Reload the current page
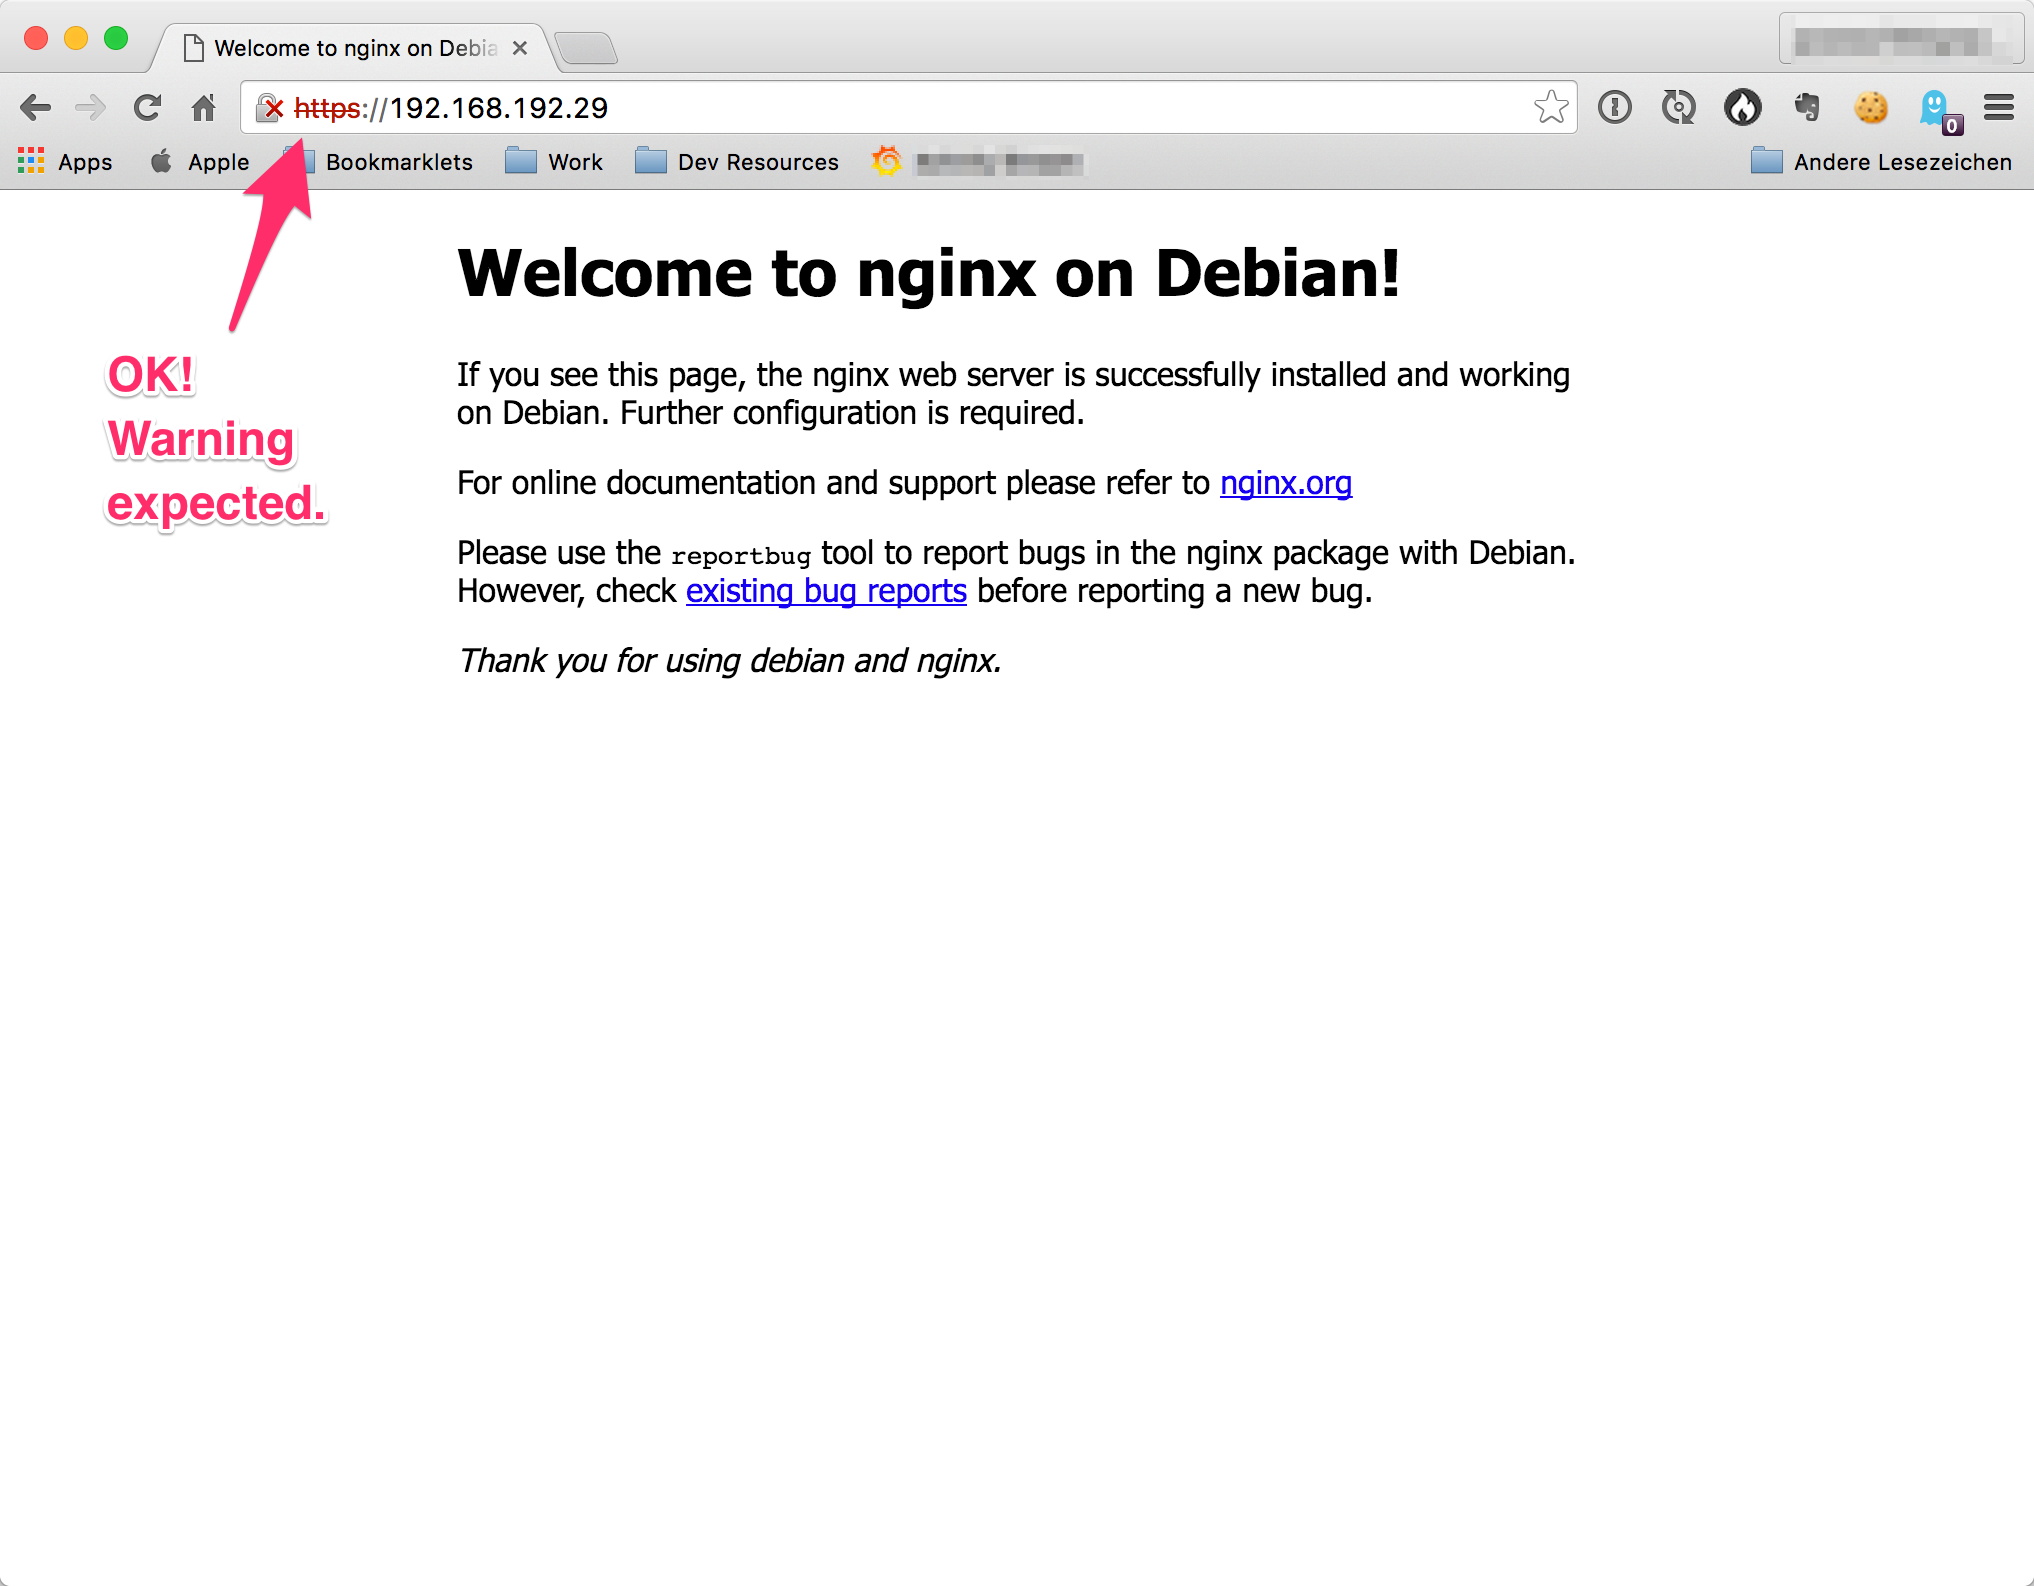The height and width of the screenshot is (1586, 2034). (x=148, y=108)
